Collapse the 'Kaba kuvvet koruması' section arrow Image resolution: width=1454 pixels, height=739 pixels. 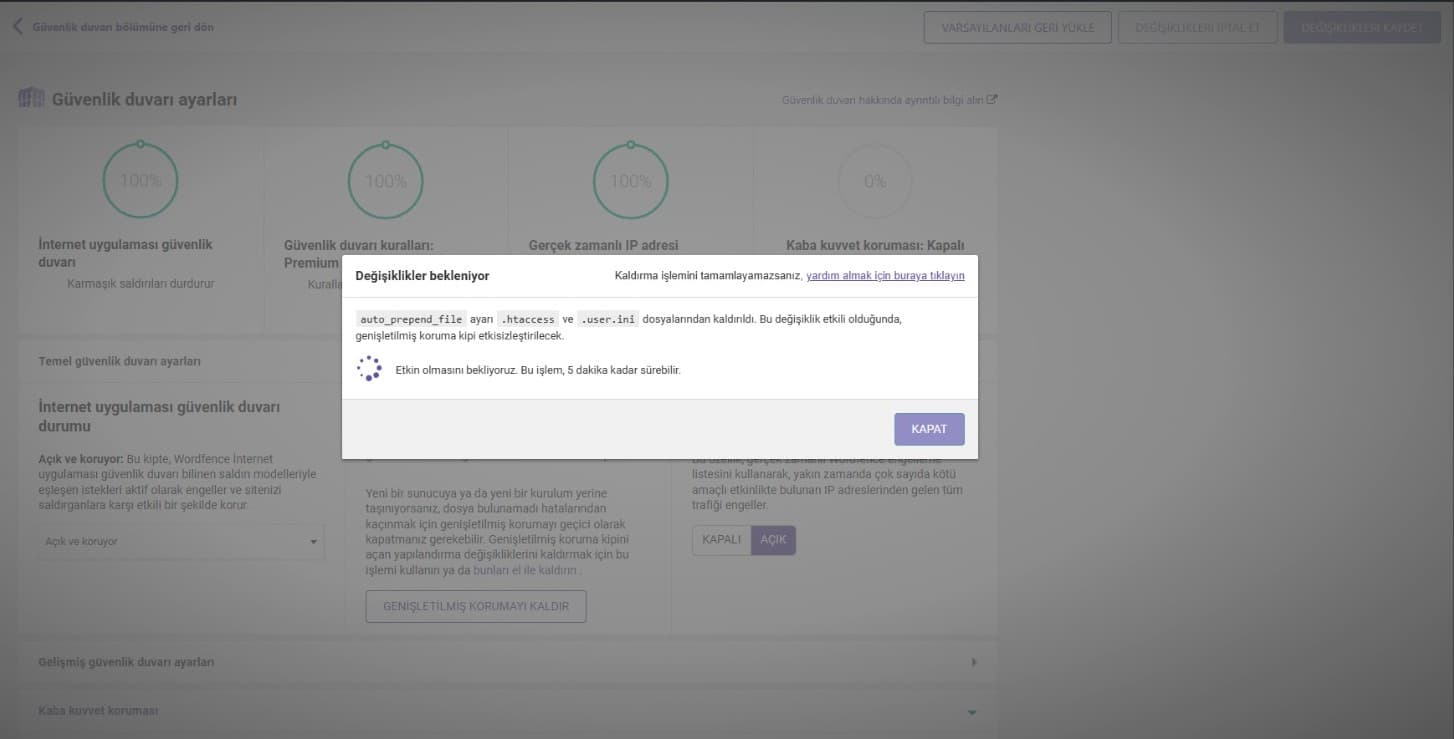[x=971, y=711]
